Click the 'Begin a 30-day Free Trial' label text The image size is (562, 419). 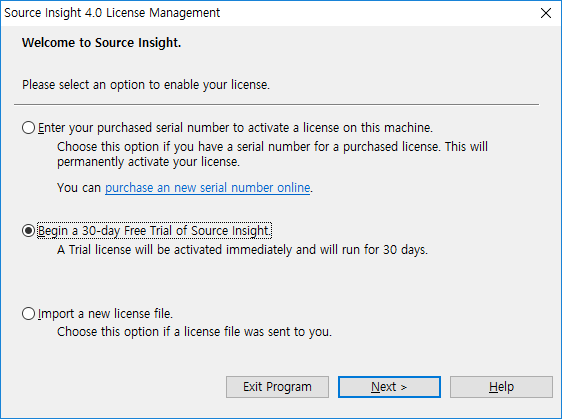coord(154,230)
